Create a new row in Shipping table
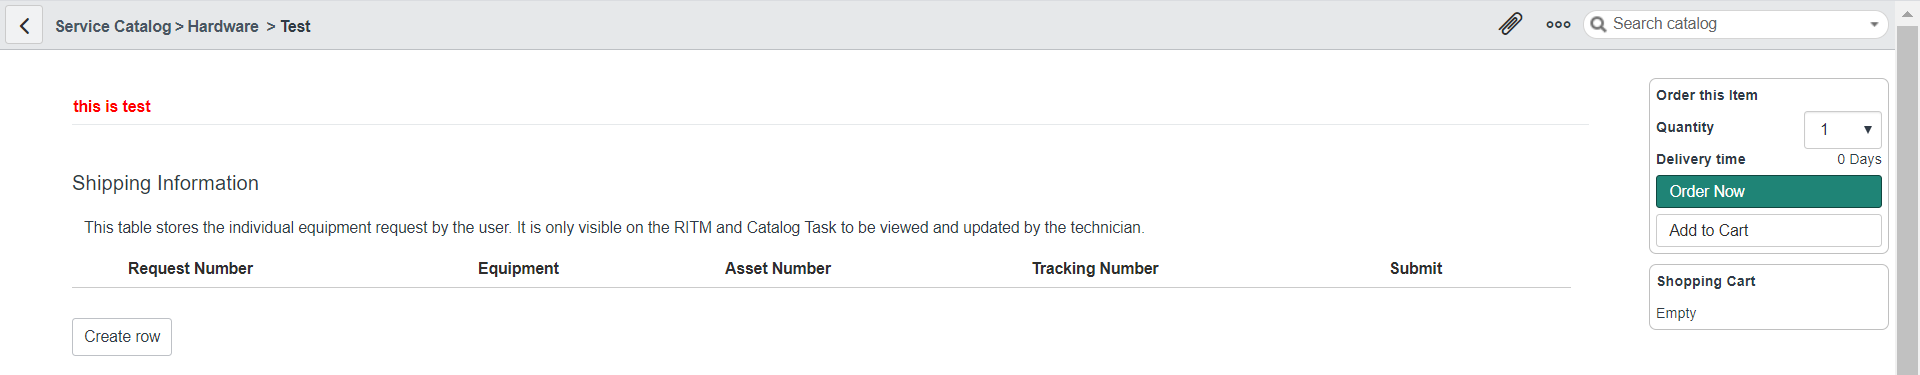1920x375 pixels. point(122,337)
